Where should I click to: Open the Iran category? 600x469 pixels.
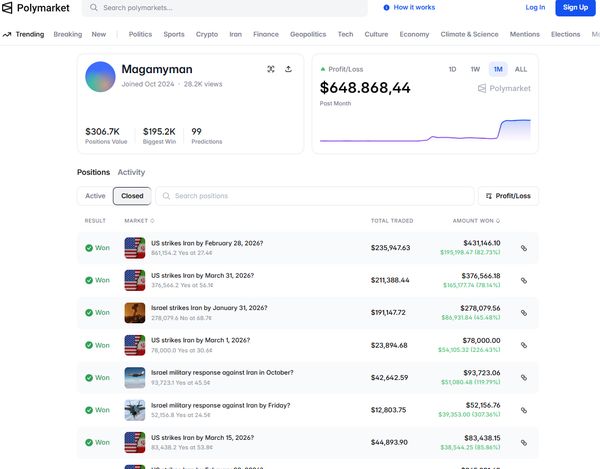click(236, 34)
